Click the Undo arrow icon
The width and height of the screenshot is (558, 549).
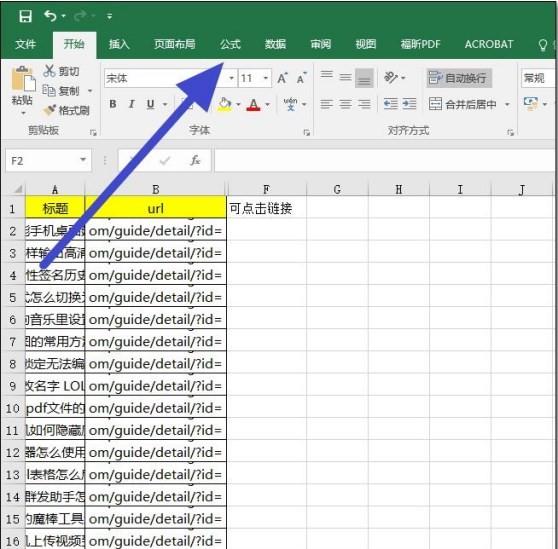pyautogui.click(x=50, y=16)
